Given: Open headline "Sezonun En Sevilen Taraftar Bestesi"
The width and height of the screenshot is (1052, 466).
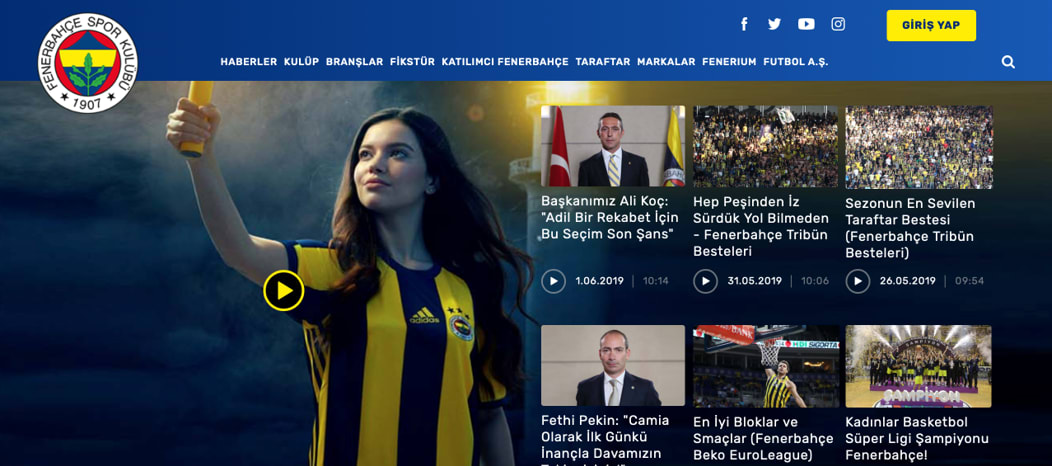Looking at the screenshot, I should point(910,228).
